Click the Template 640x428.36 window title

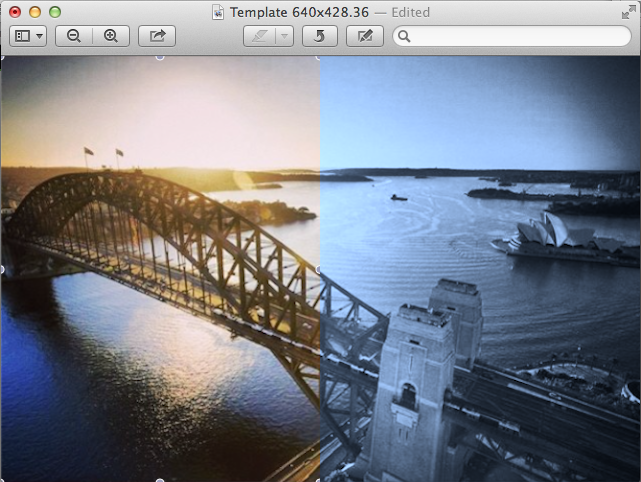[299, 12]
